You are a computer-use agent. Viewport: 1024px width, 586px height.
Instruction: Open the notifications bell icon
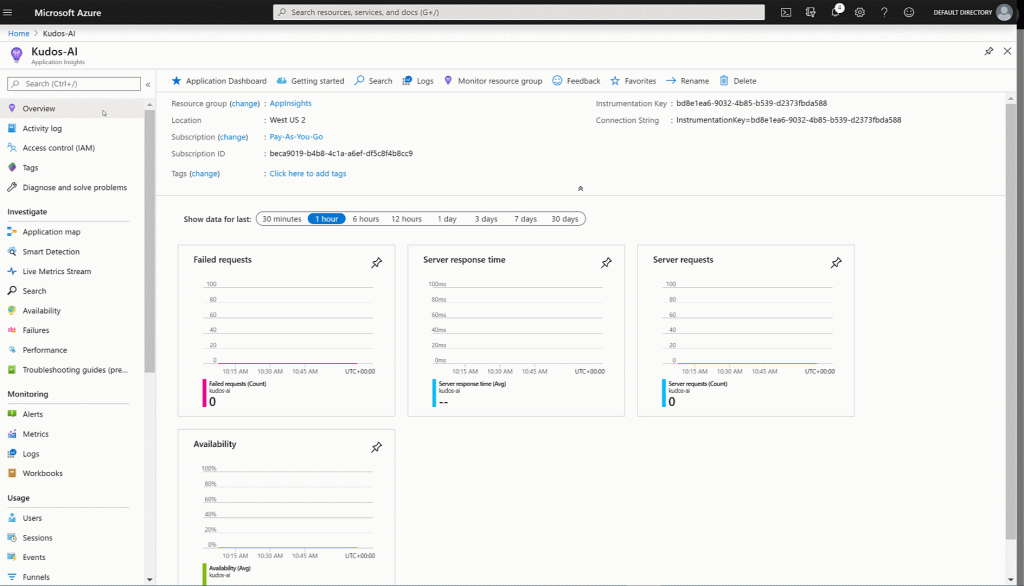pyautogui.click(x=835, y=12)
